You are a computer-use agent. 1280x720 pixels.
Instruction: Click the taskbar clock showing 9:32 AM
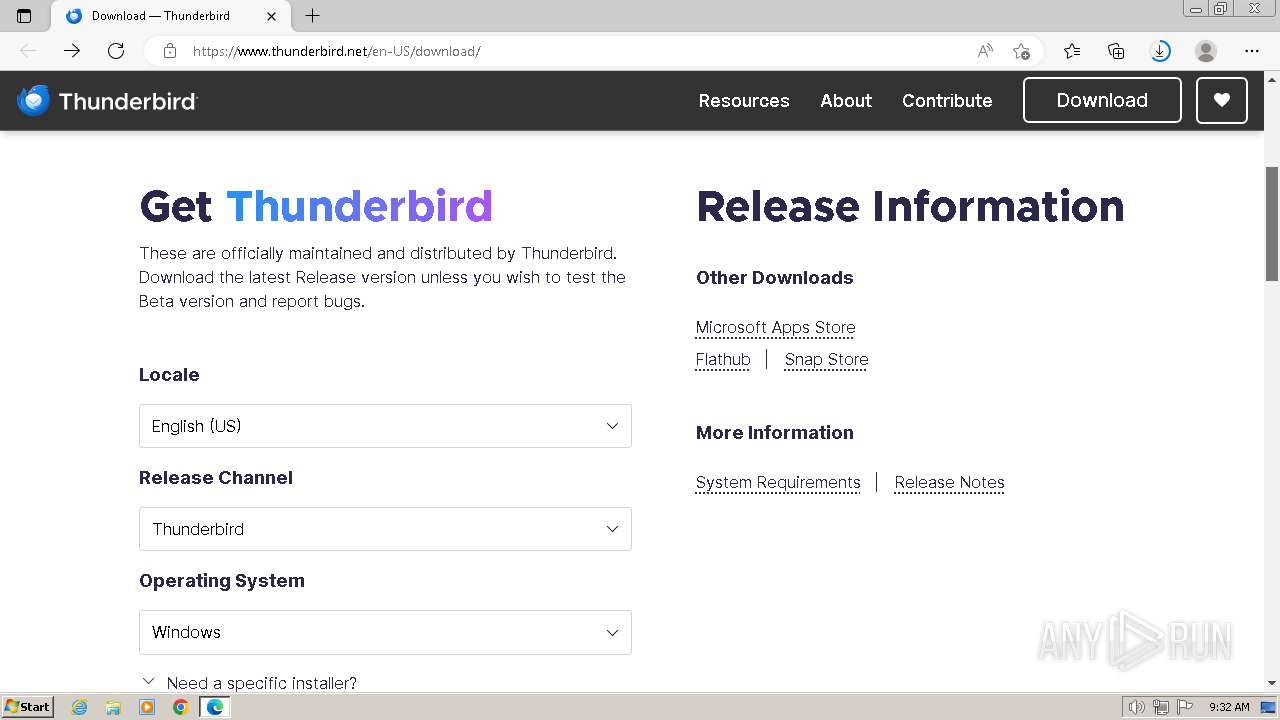tap(1229, 707)
